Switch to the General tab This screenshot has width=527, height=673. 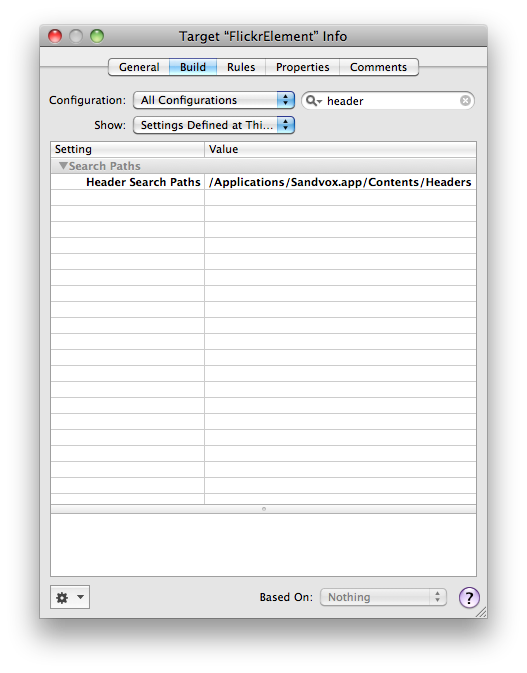139,67
